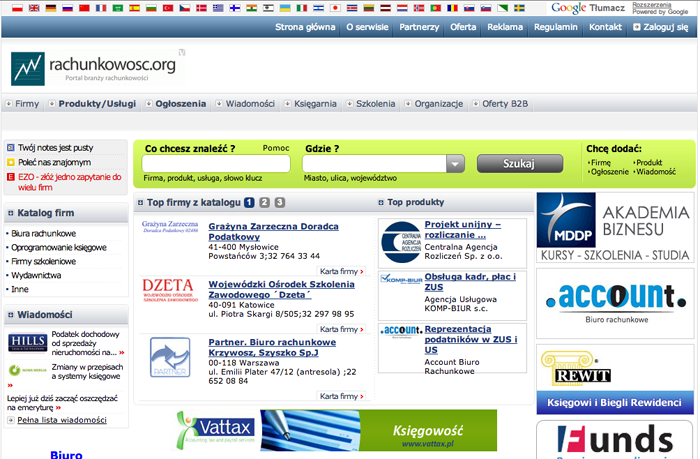Select the Danish flag language icon
This screenshot has width=700, height=459.
coord(201,8)
